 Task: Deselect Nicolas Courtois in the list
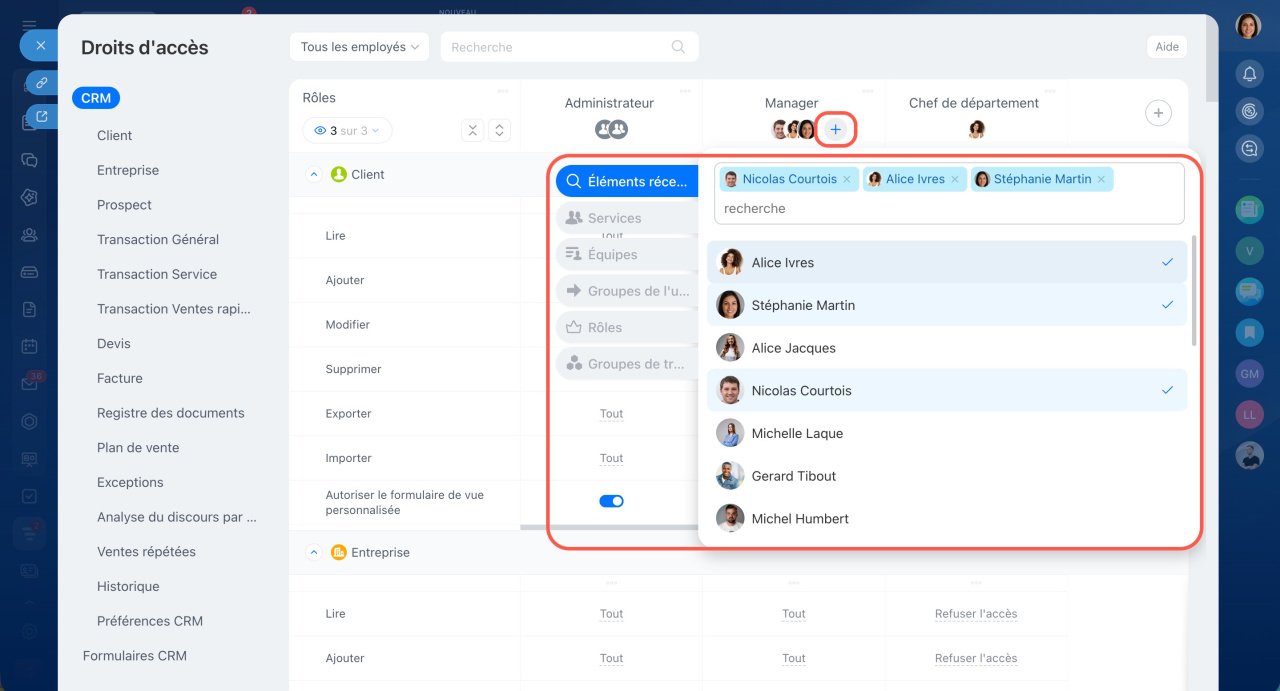pos(947,391)
